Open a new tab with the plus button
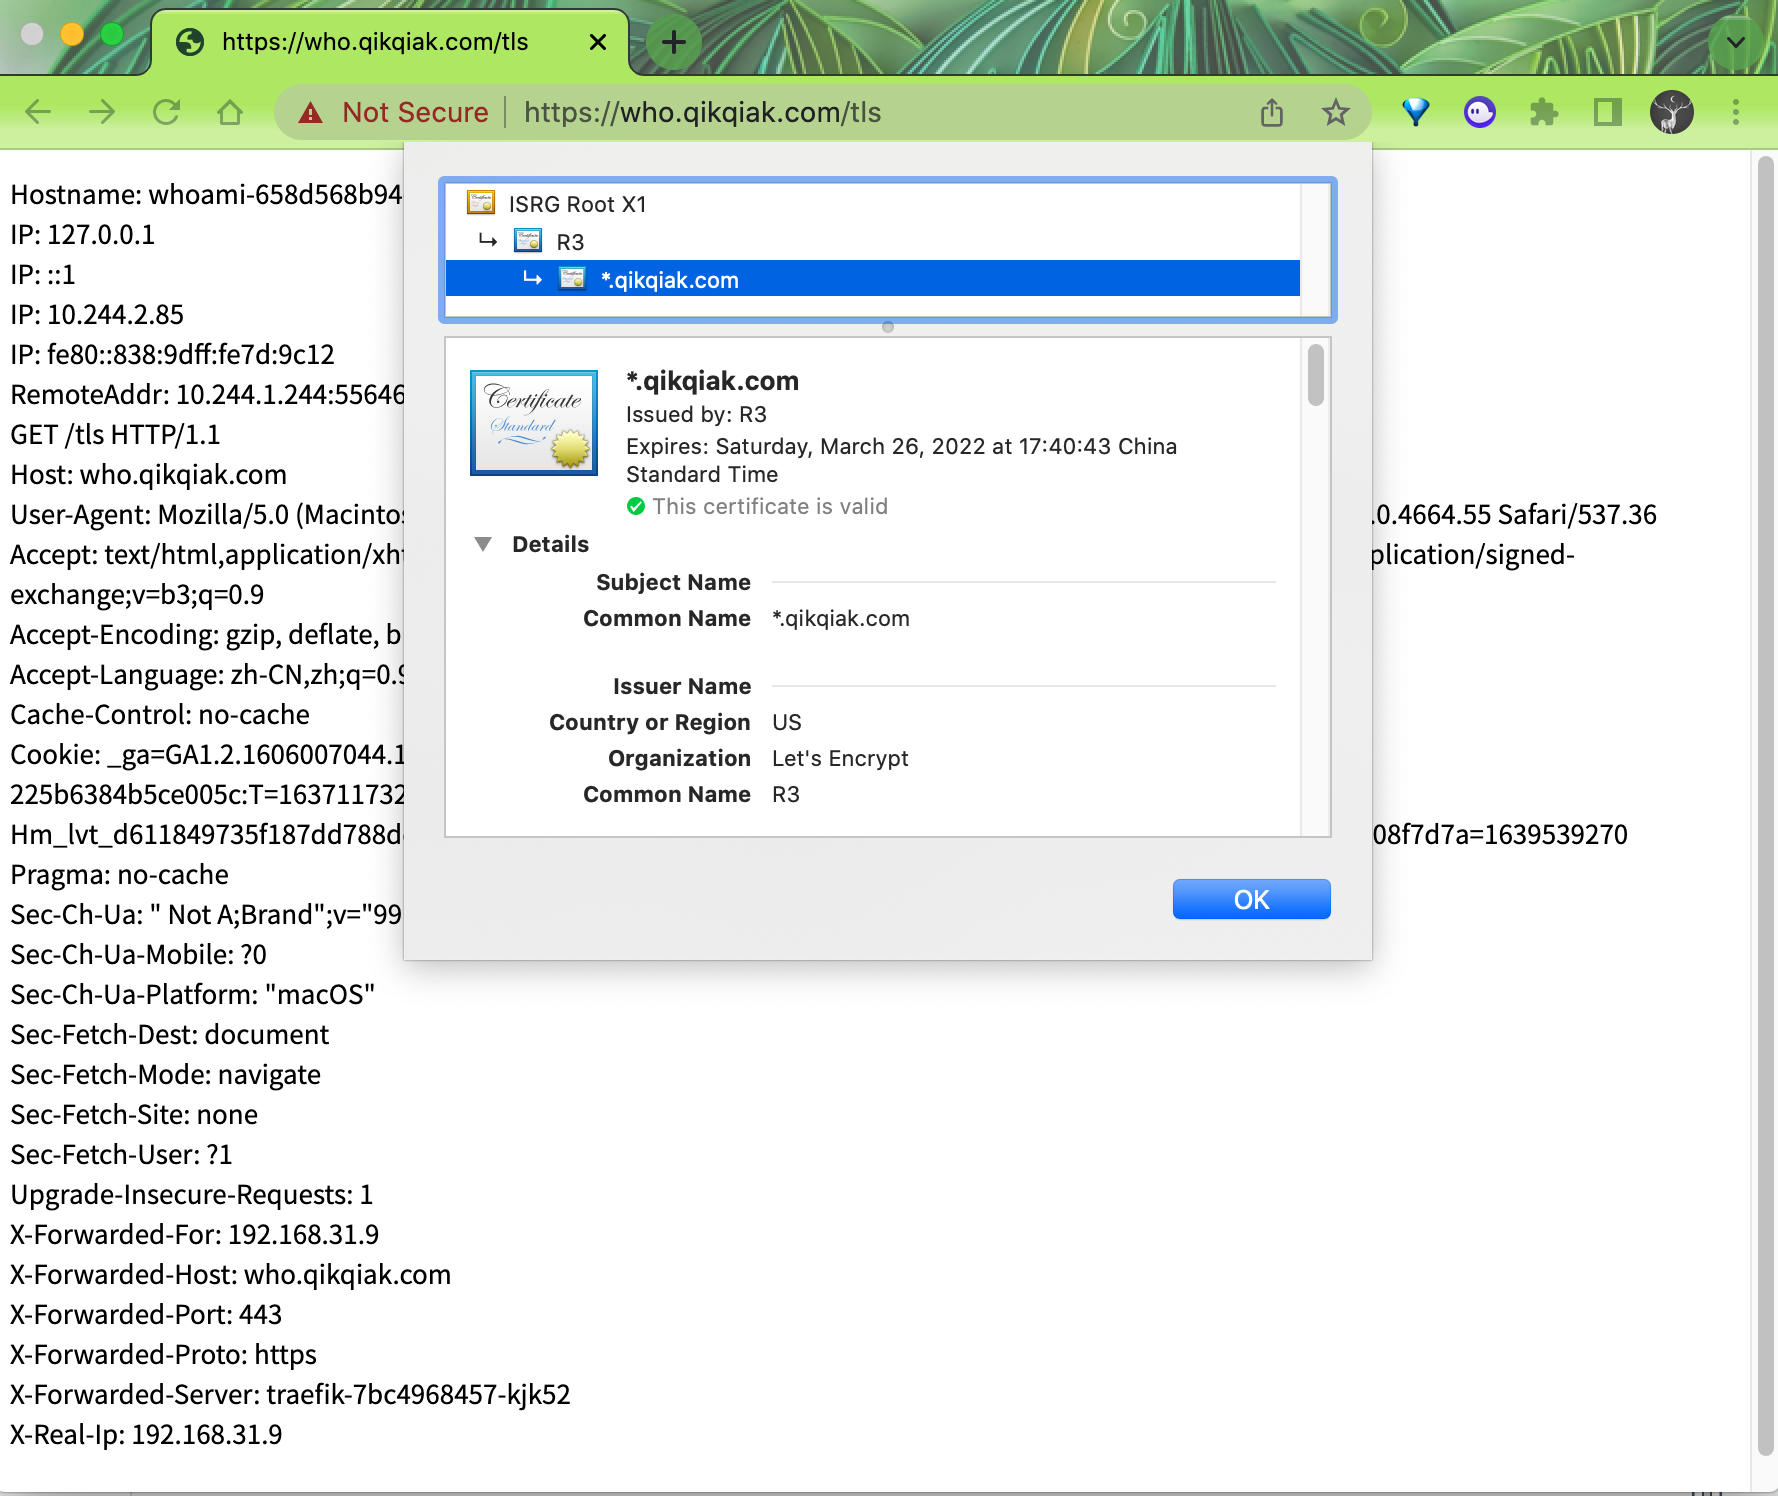This screenshot has height=1496, width=1778. (x=674, y=42)
